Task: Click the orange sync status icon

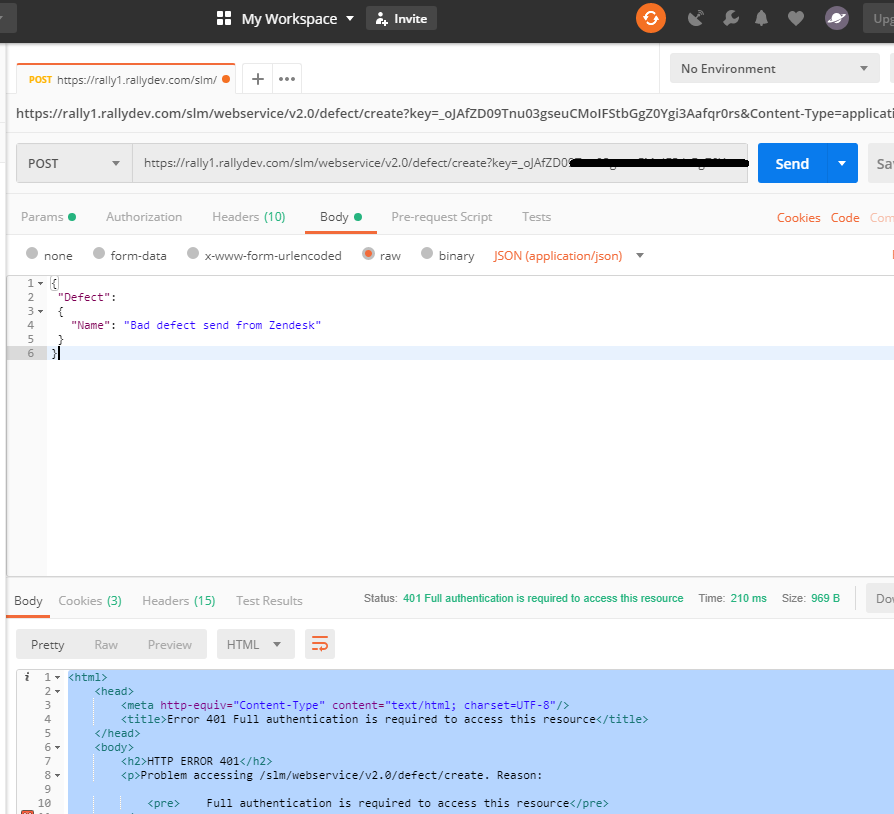Action: [650, 18]
